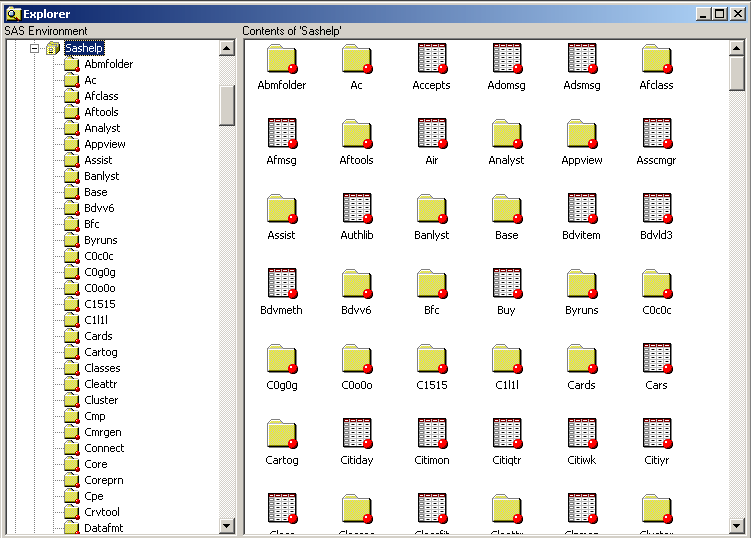Click the C0c0c label in contents pane
This screenshot has height=538, width=751.
(657, 310)
